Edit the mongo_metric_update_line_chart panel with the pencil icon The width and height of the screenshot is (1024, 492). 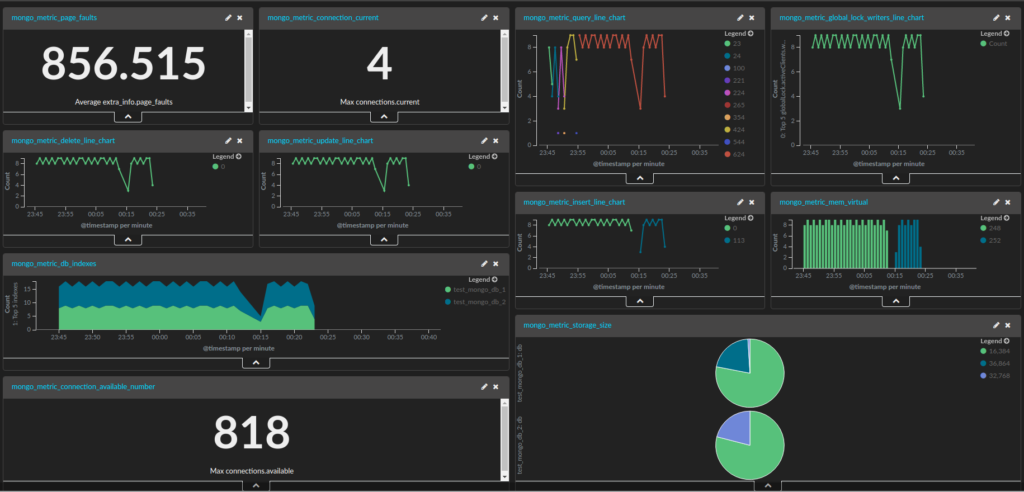484,140
